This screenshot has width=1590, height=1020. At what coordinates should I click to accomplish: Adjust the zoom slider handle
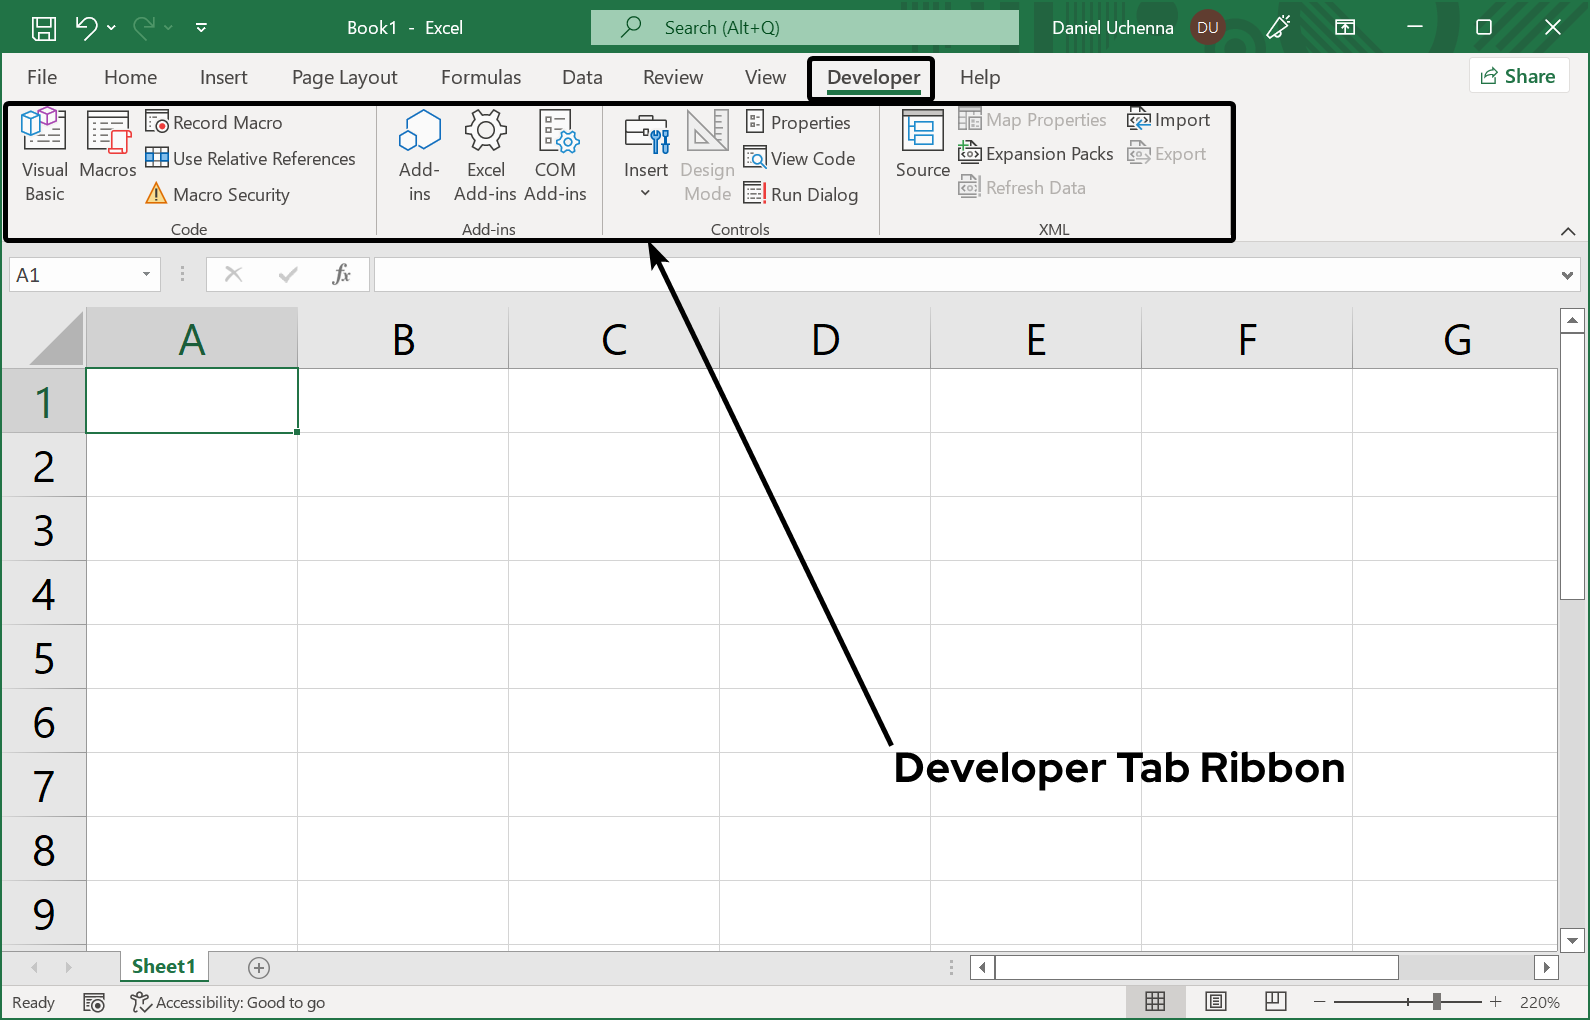pyautogui.click(x=1436, y=1001)
